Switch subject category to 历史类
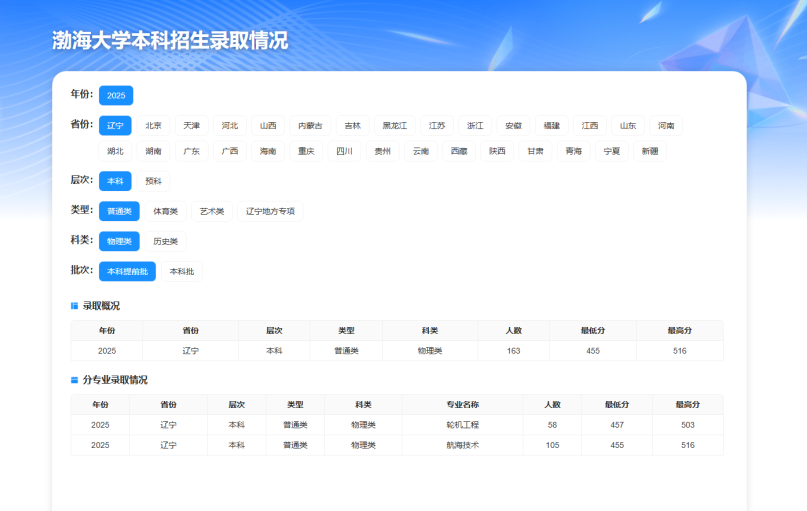The width and height of the screenshot is (807, 511). point(165,241)
